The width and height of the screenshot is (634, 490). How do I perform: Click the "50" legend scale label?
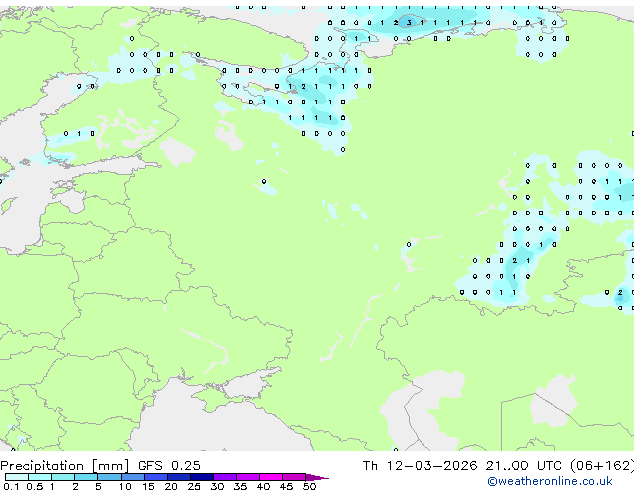coord(309,486)
